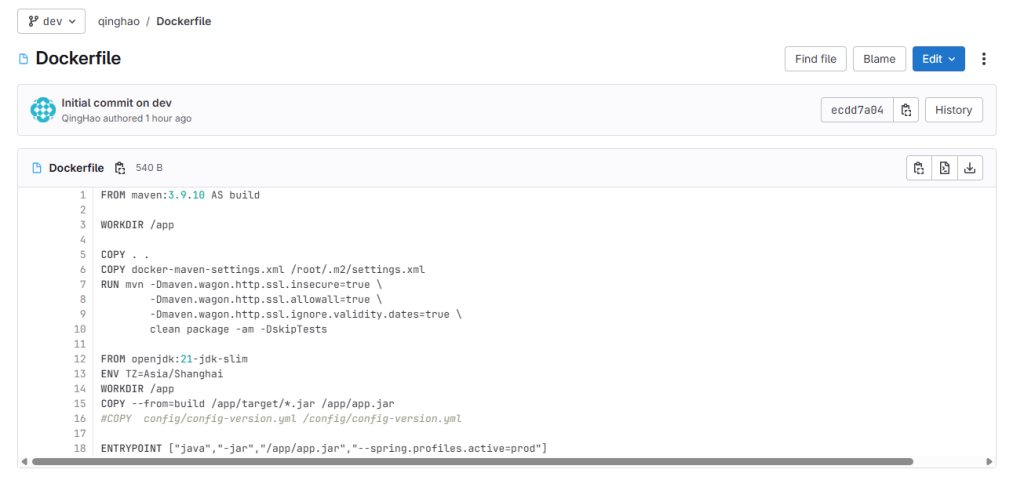Screen dimensions: 1024x484
Task: Select line number 12 in the code
Action: (x=80, y=358)
